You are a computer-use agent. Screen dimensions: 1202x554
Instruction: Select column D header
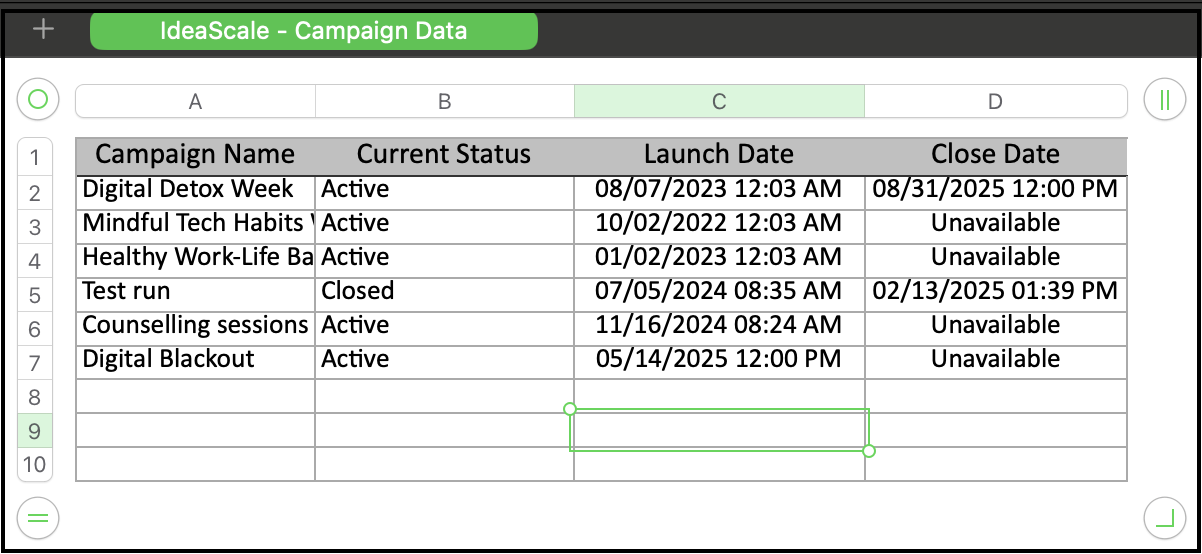pyautogui.click(x=995, y=101)
